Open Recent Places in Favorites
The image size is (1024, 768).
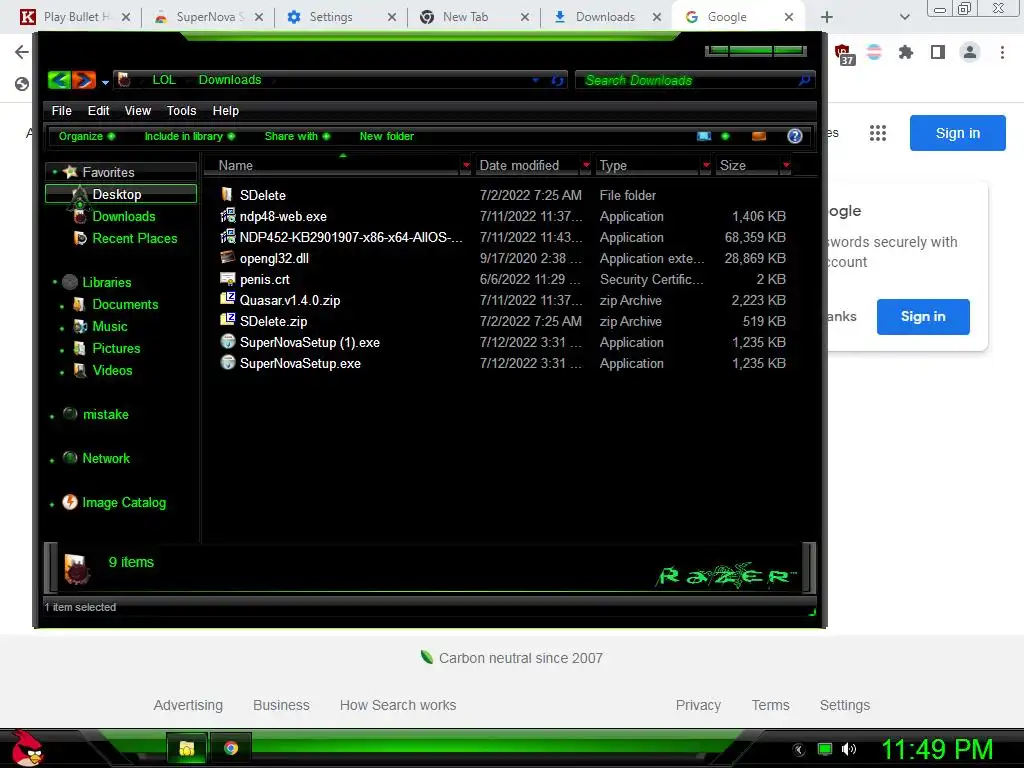[135, 238]
